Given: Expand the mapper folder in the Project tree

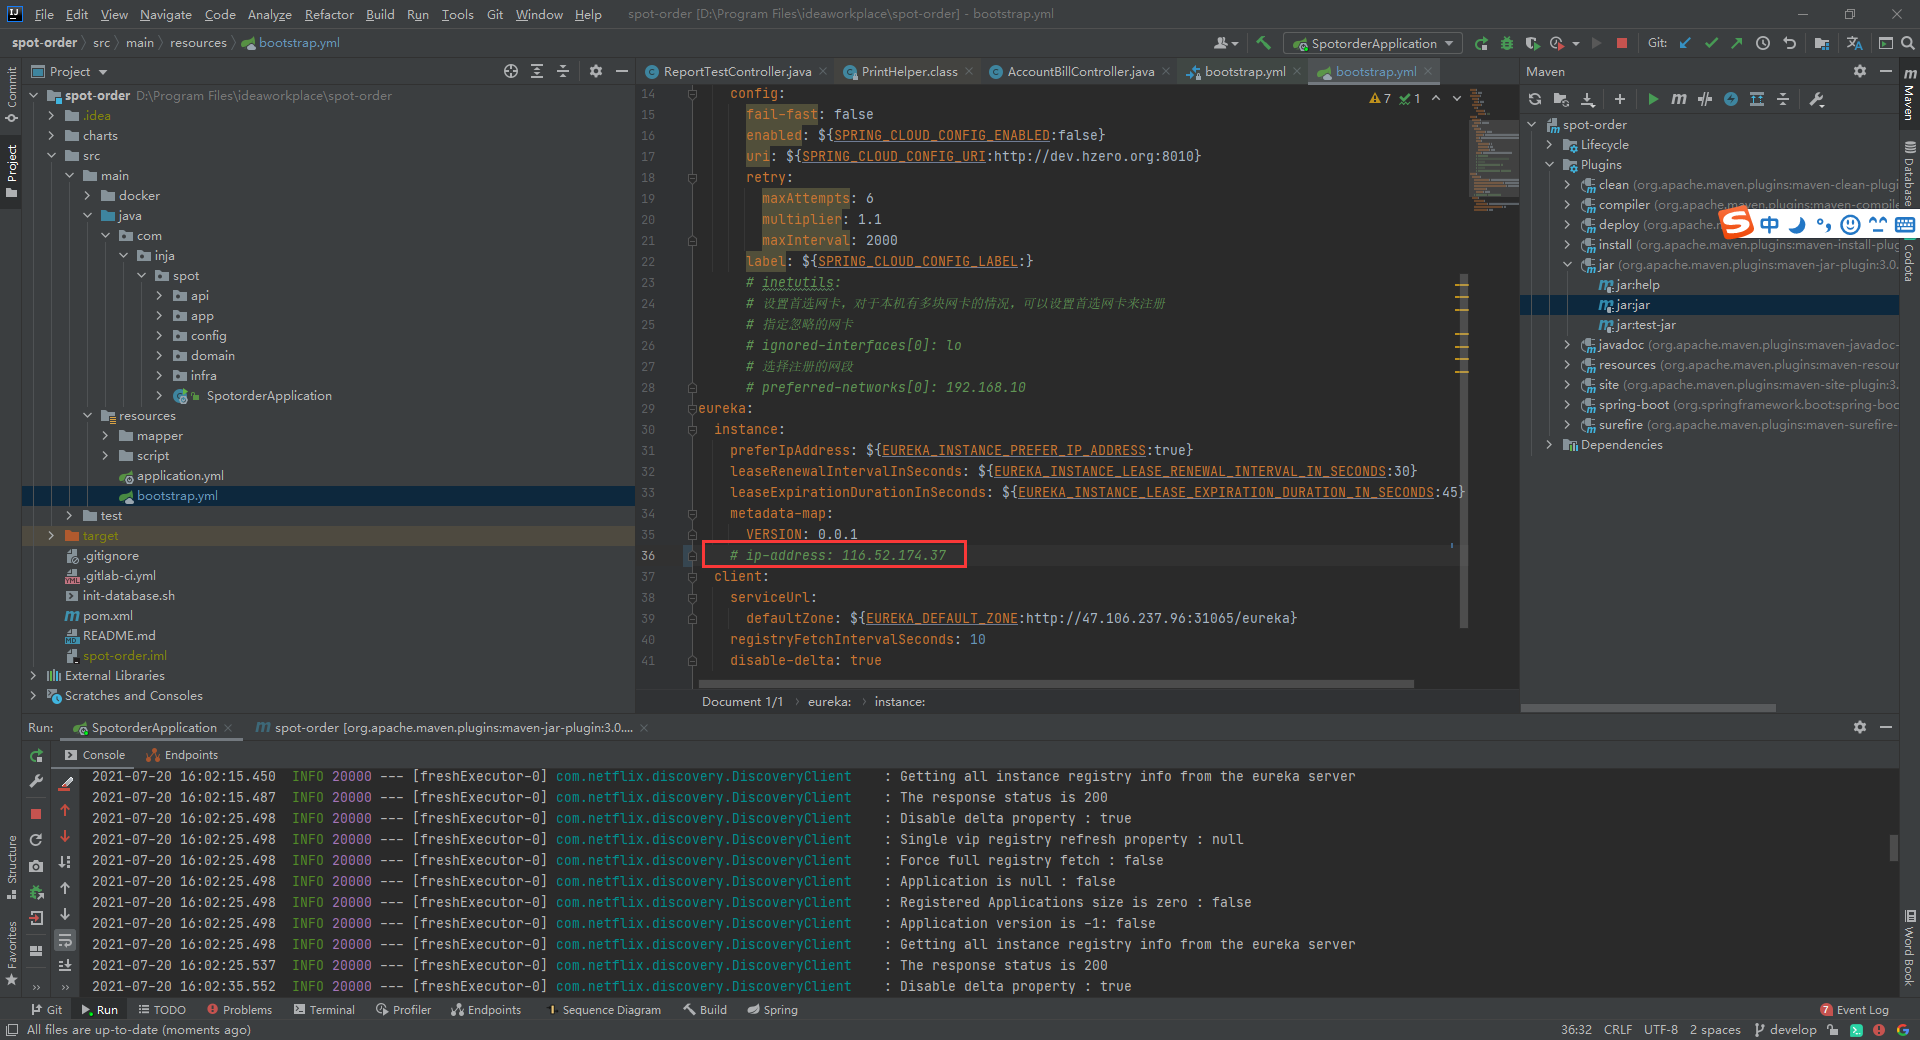Looking at the screenshot, I should [x=105, y=436].
